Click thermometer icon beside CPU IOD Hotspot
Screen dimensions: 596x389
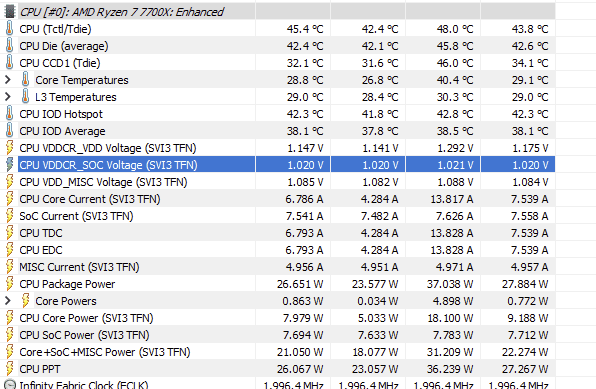[10, 114]
